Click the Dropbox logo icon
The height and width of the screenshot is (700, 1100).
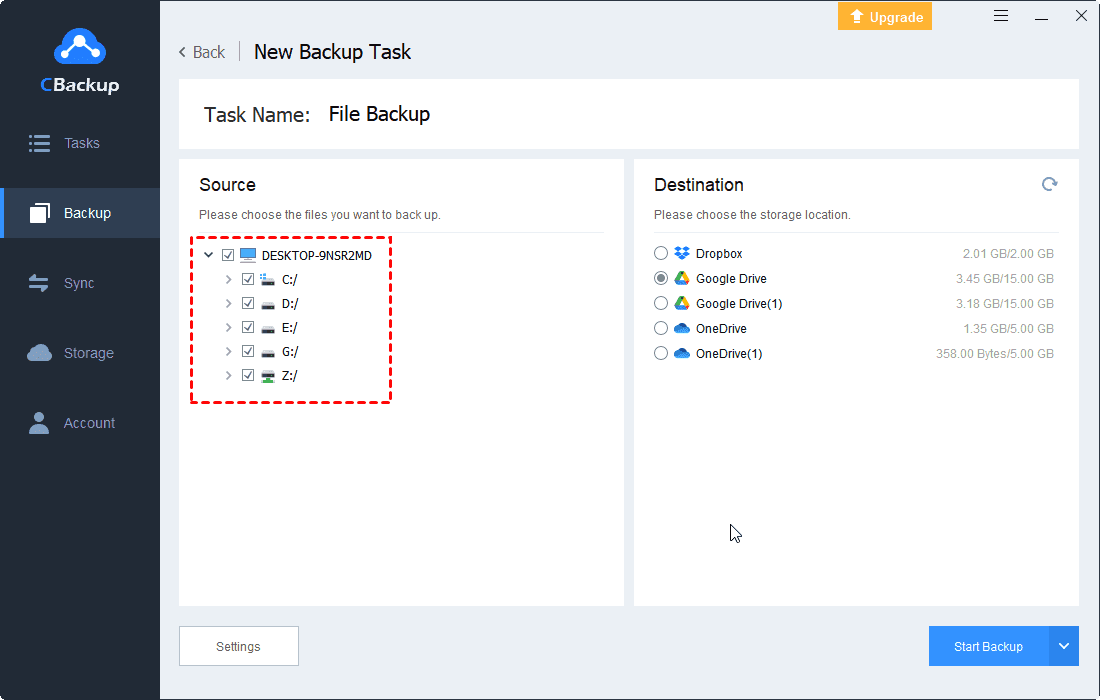(x=682, y=254)
